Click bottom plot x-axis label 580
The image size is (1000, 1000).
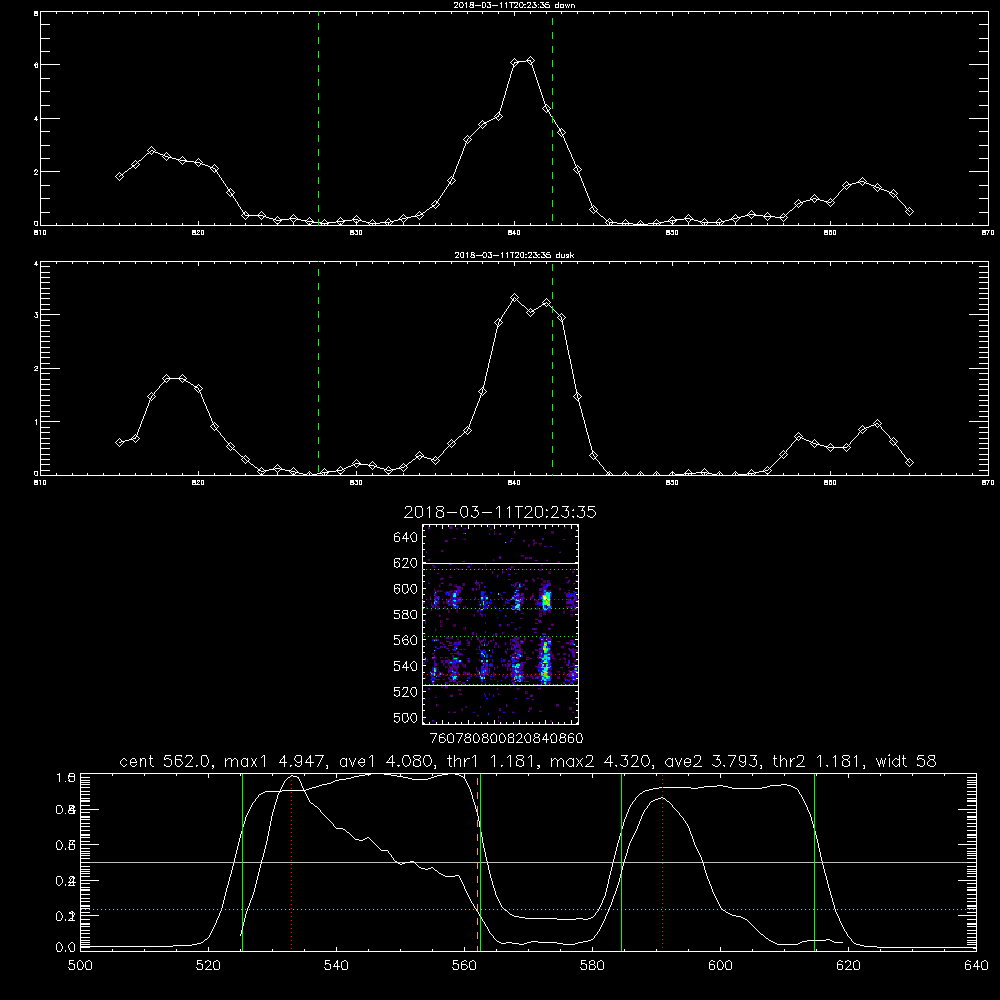tap(592, 966)
